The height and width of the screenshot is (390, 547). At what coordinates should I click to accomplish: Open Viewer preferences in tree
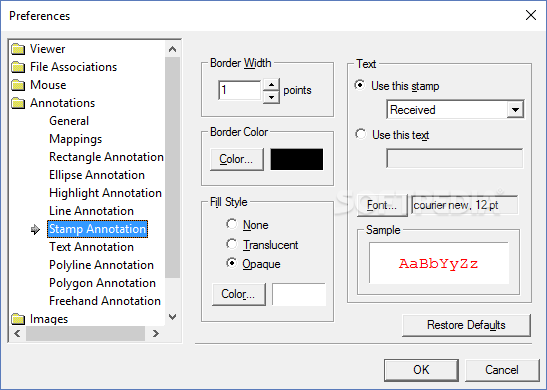coord(47,49)
